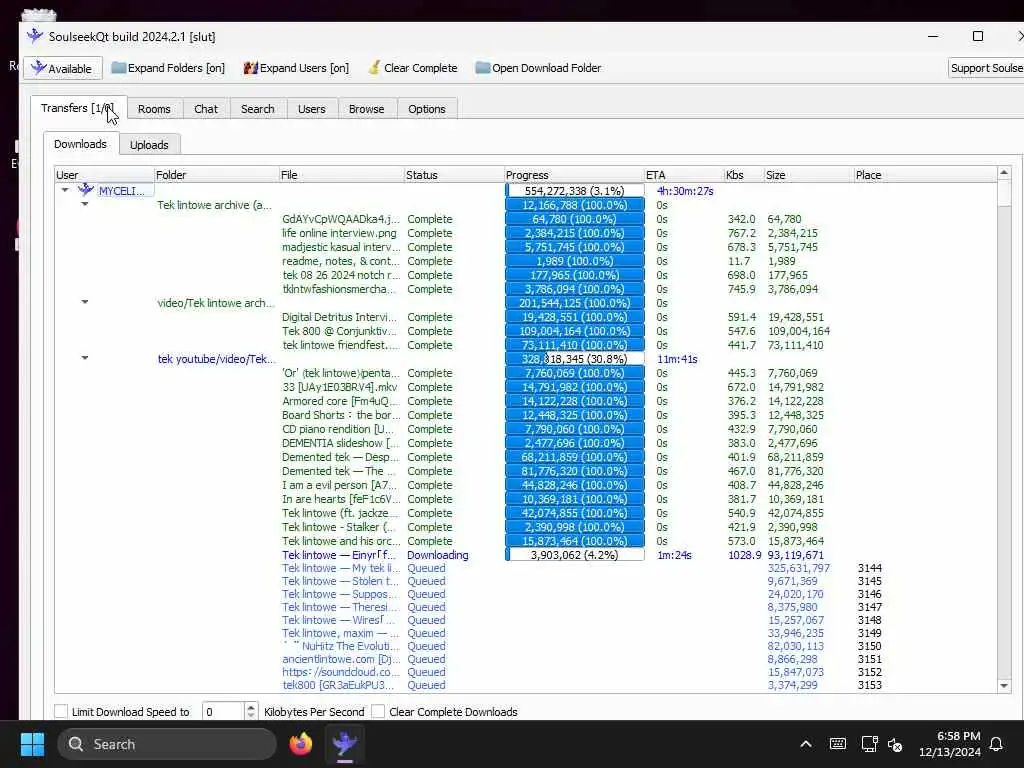Click the MYCELI user bird icon
Screen dimensions: 1024x768
tap(86, 190)
